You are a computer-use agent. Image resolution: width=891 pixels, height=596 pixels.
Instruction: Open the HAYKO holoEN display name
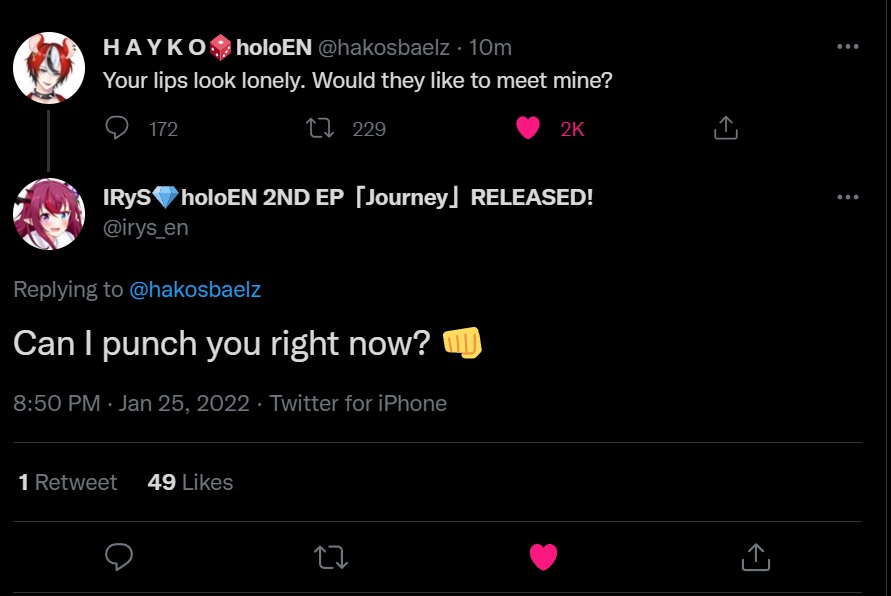coord(206,47)
